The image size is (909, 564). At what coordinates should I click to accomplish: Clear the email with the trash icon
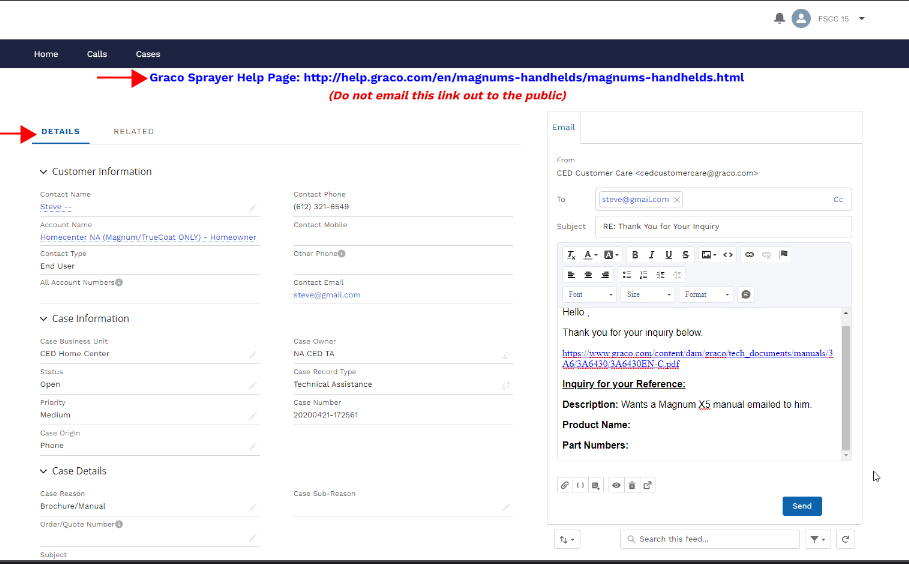click(x=632, y=485)
